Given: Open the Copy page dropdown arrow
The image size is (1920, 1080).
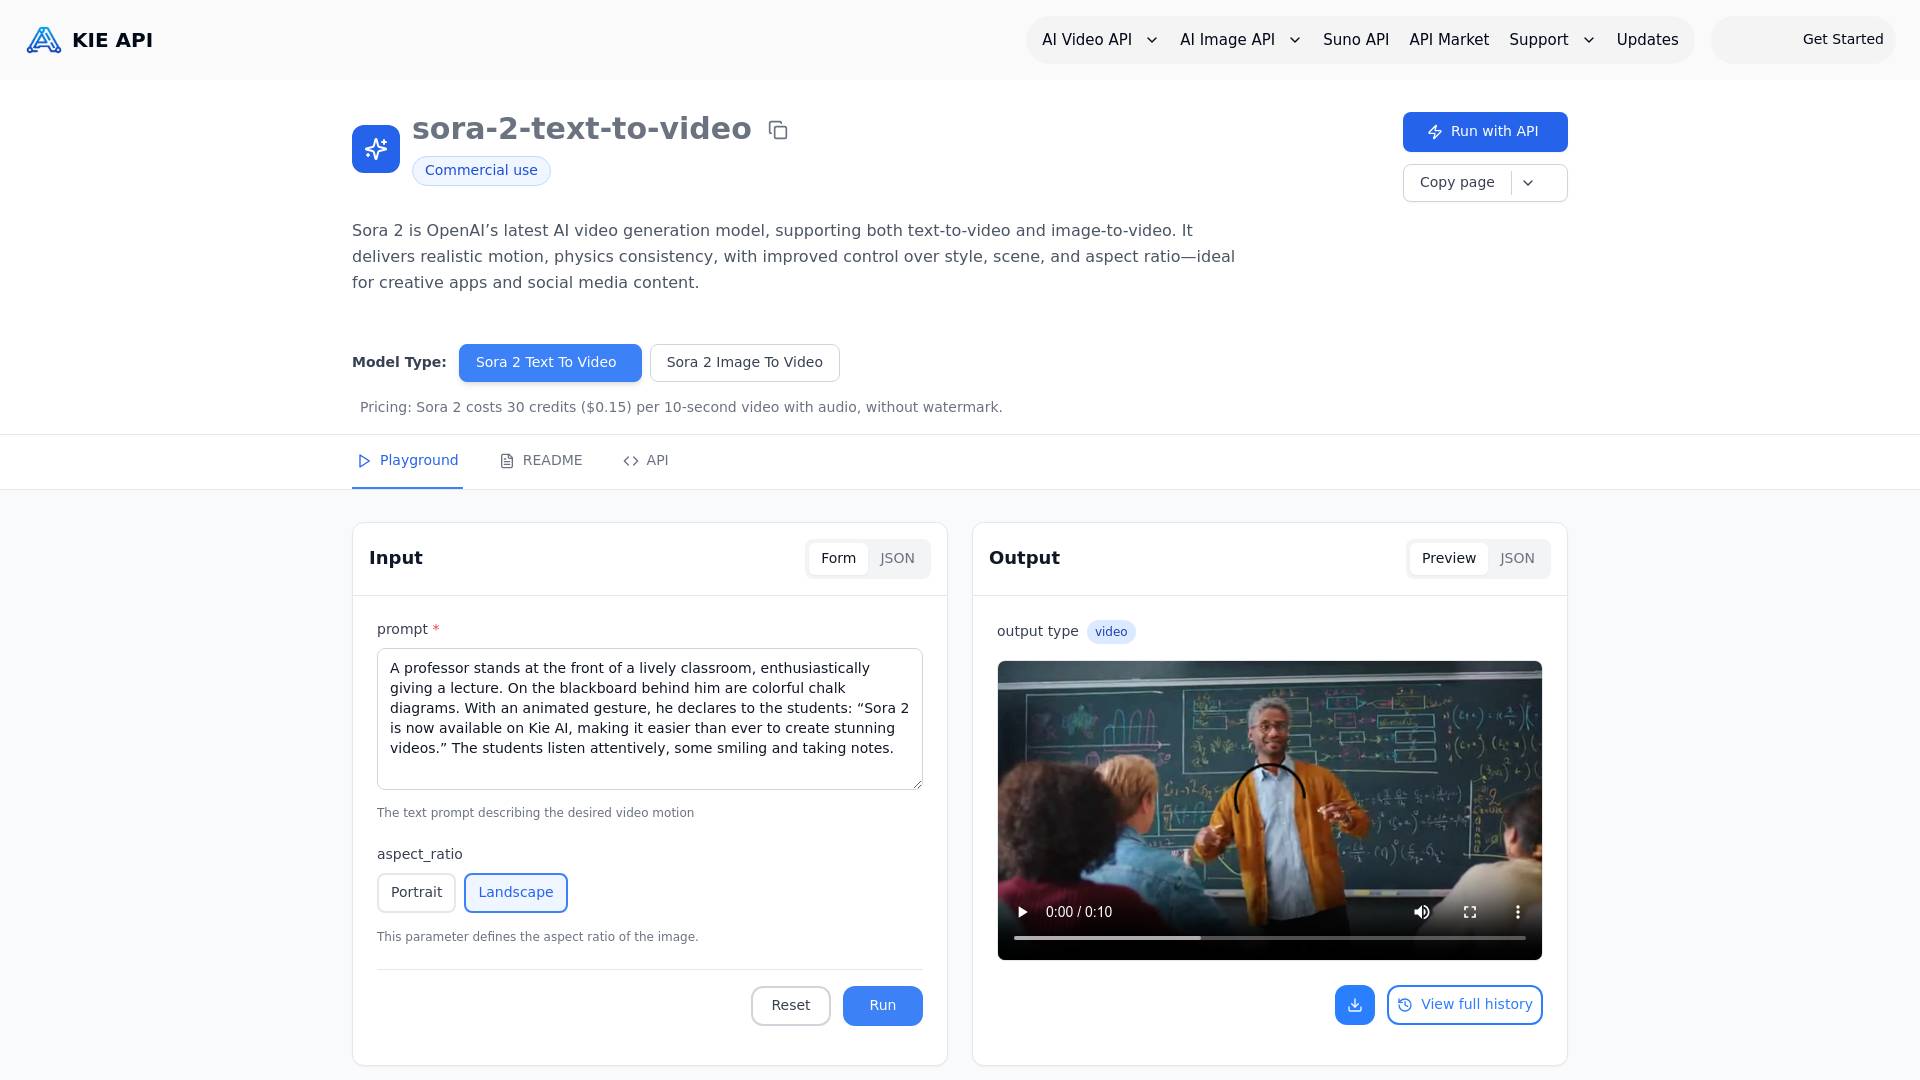Looking at the screenshot, I should tap(1528, 183).
